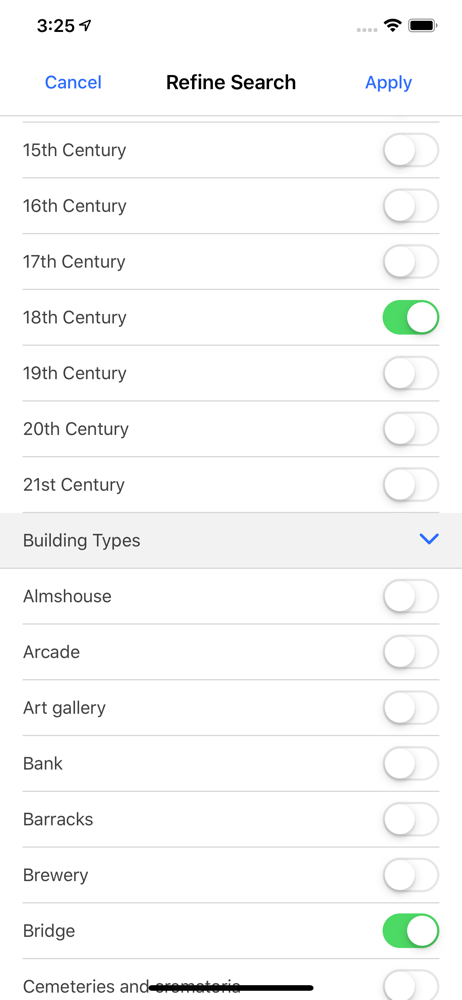Tap the battery status icon

tap(422, 26)
